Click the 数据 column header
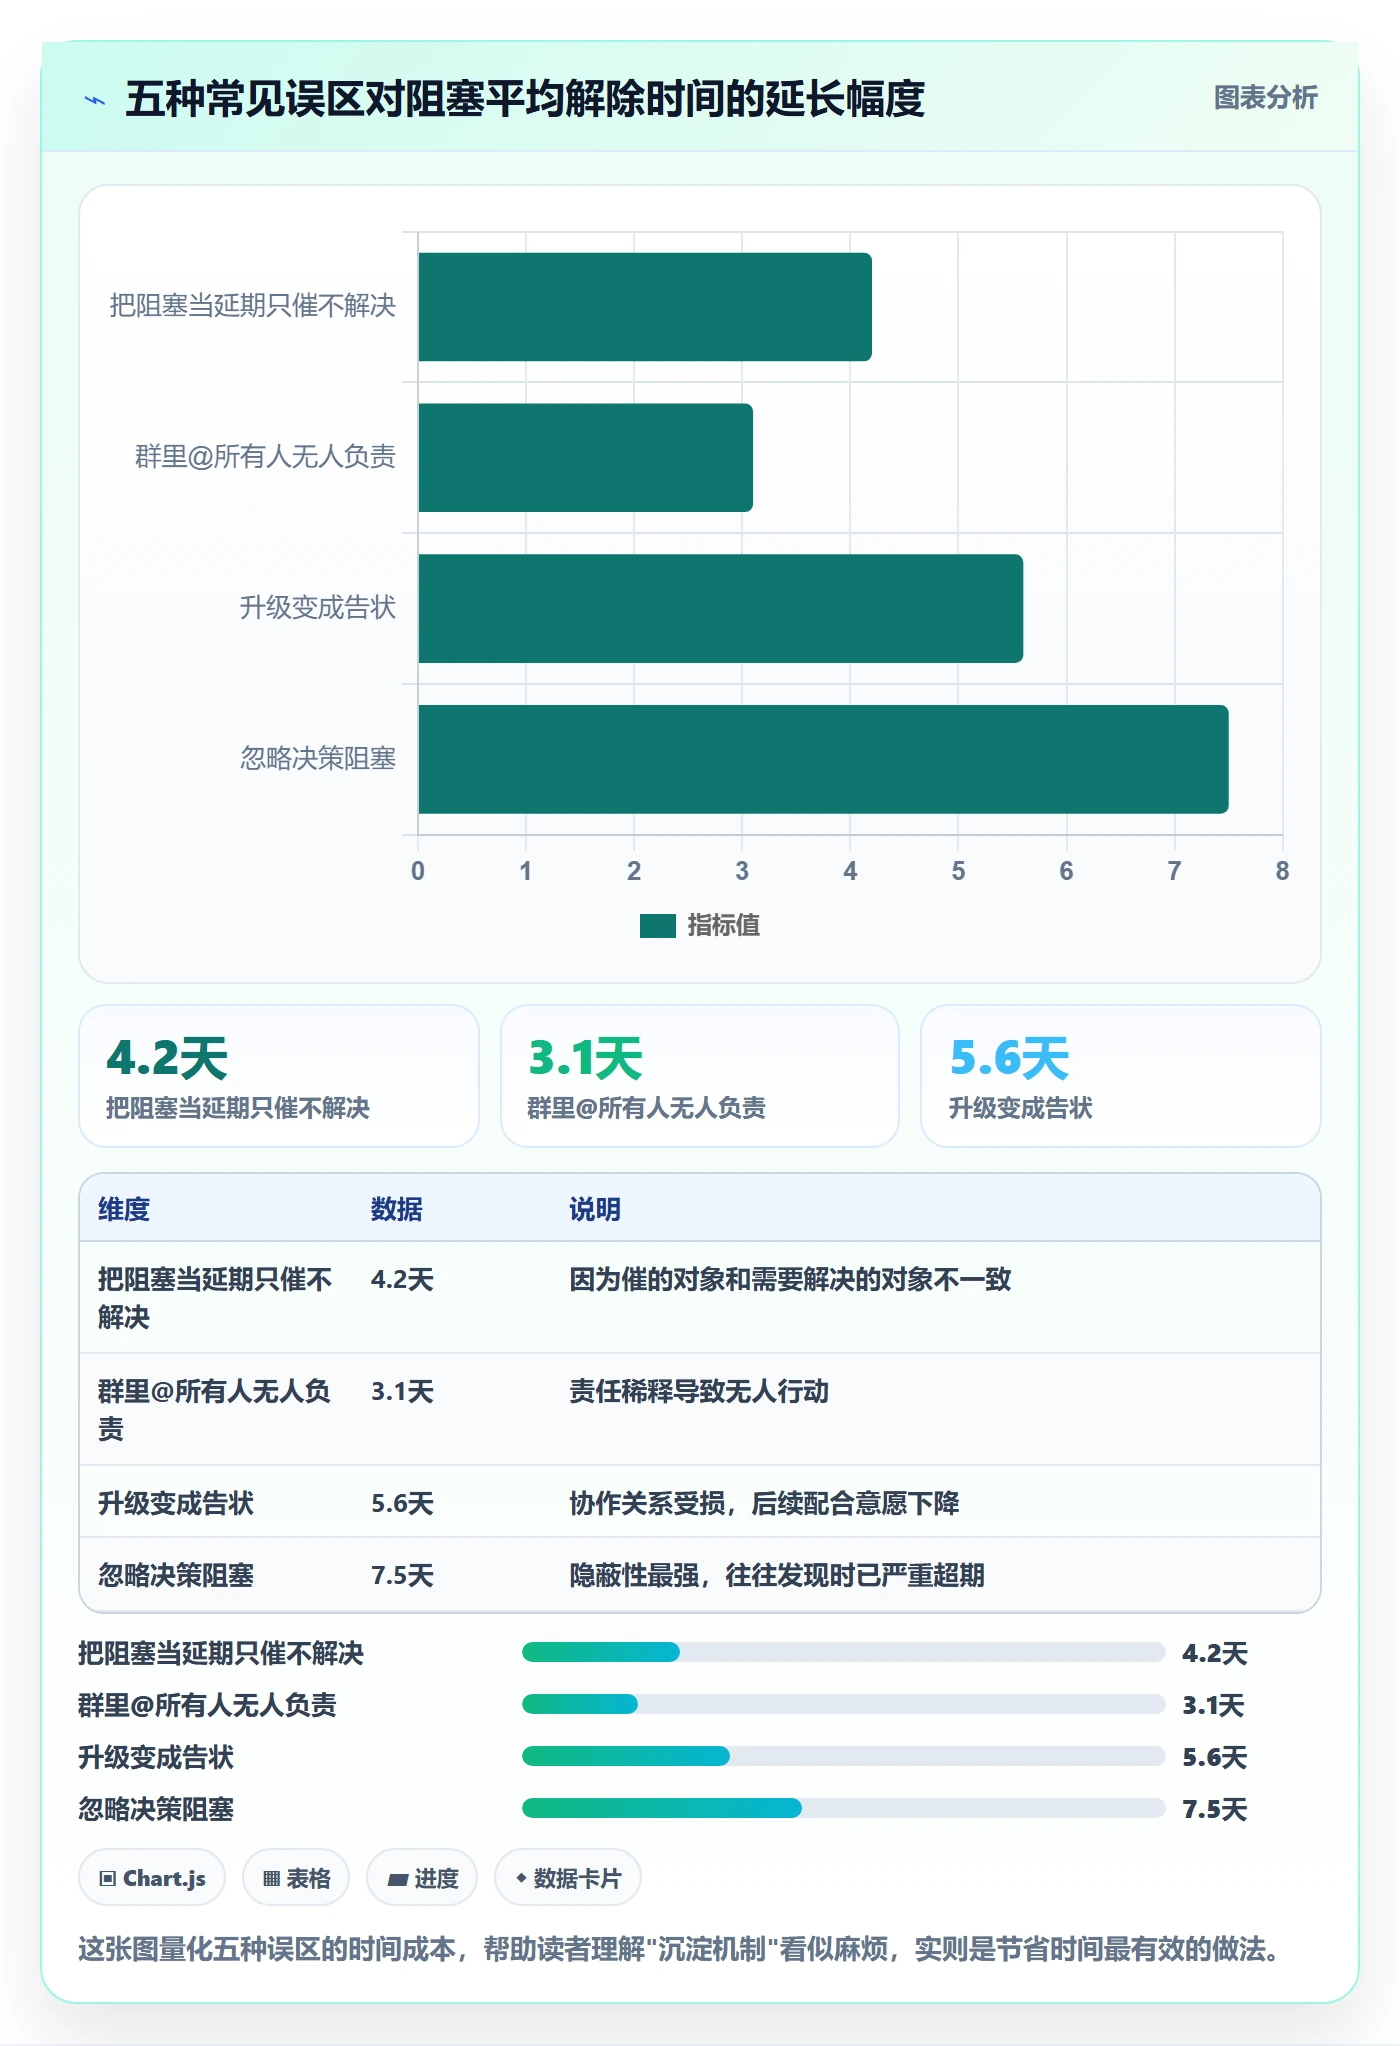 pos(397,1210)
